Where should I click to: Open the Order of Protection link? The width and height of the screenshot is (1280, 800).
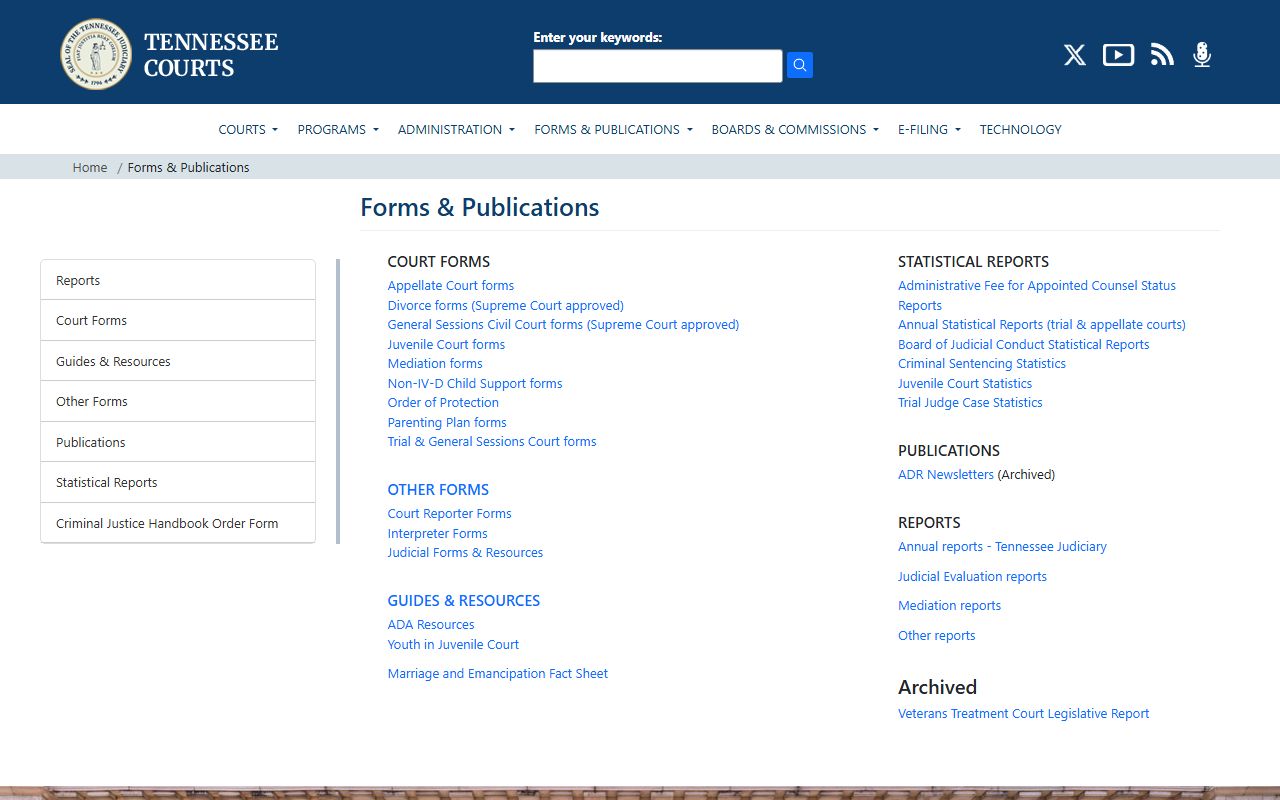pyautogui.click(x=443, y=402)
